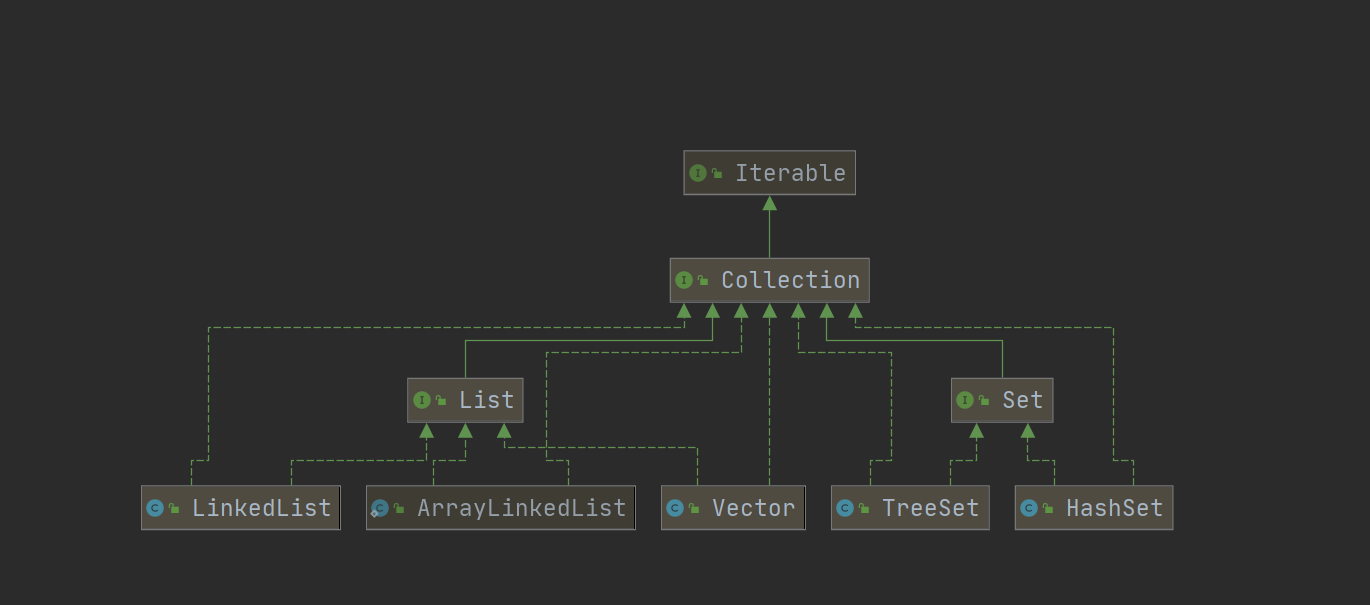Select the LinkedList class label
1370x605 pixels.
(x=261, y=508)
